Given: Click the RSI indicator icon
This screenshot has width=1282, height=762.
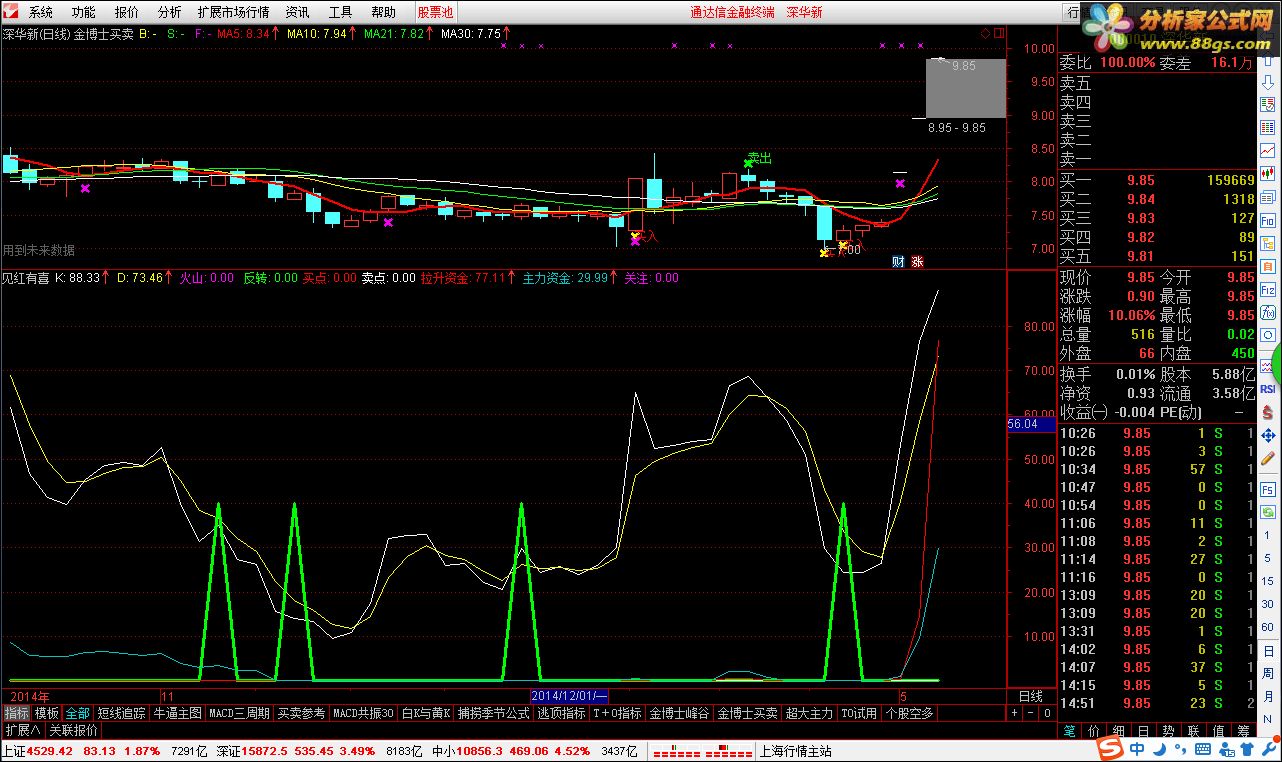Looking at the screenshot, I should point(1267,388).
